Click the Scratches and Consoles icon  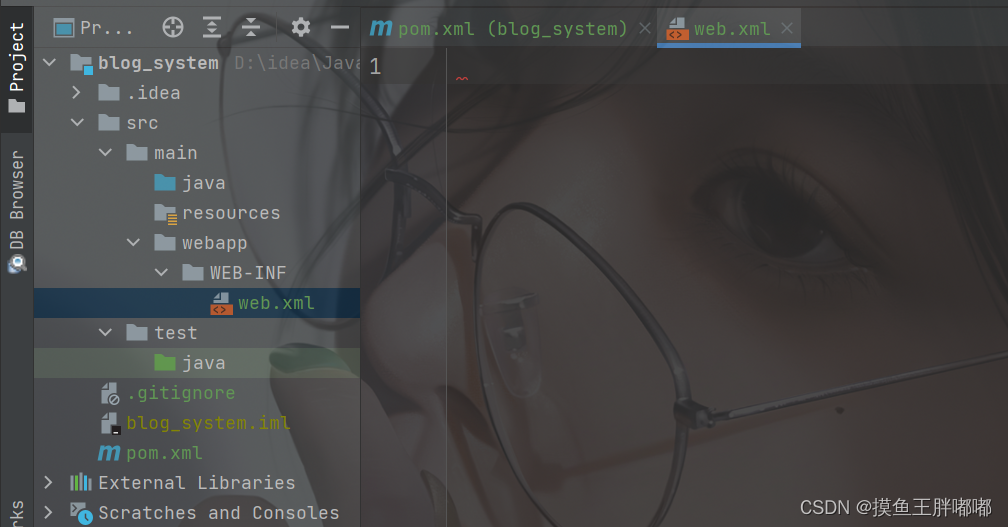point(81,513)
